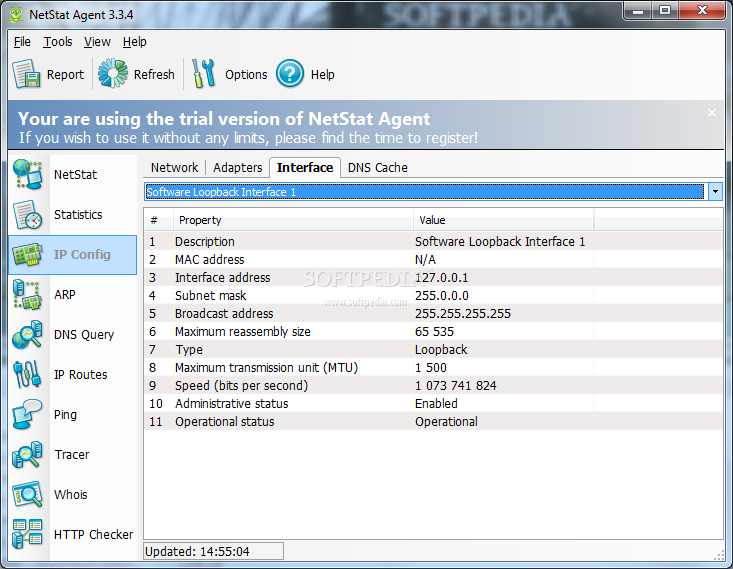This screenshot has height=569, width=733.
Task: Select the Maximum reassembly size row
Action: coord(433,331)
